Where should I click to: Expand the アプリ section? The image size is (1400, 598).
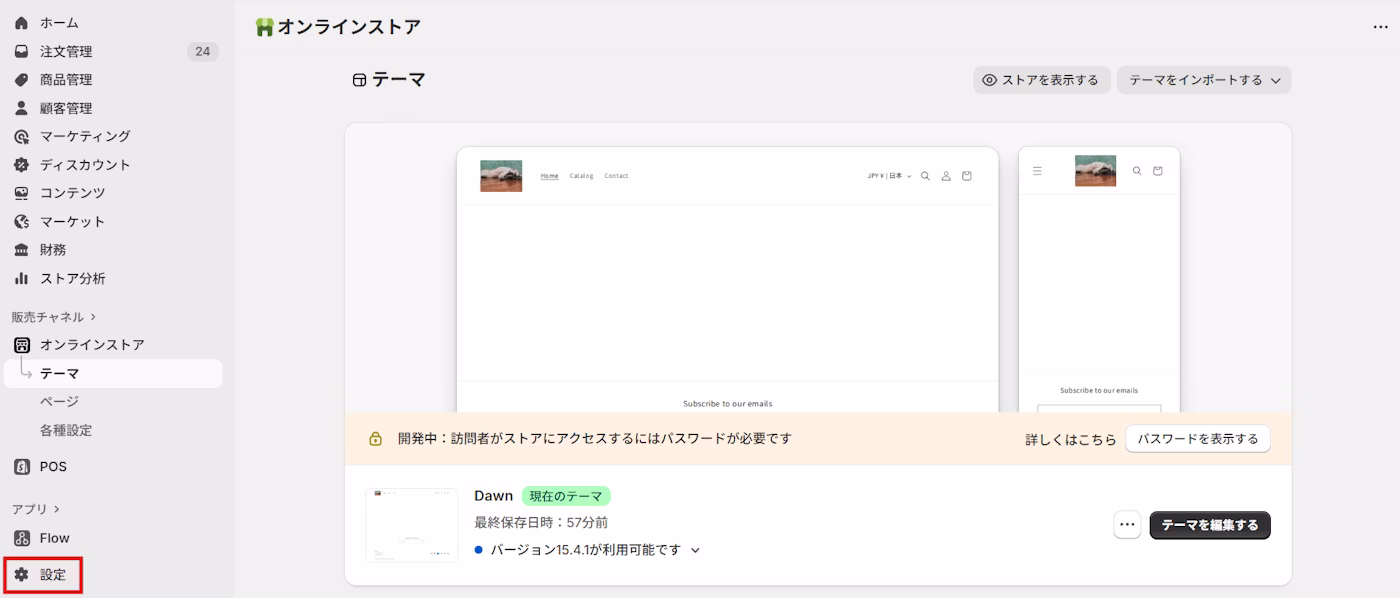[42, 508]
